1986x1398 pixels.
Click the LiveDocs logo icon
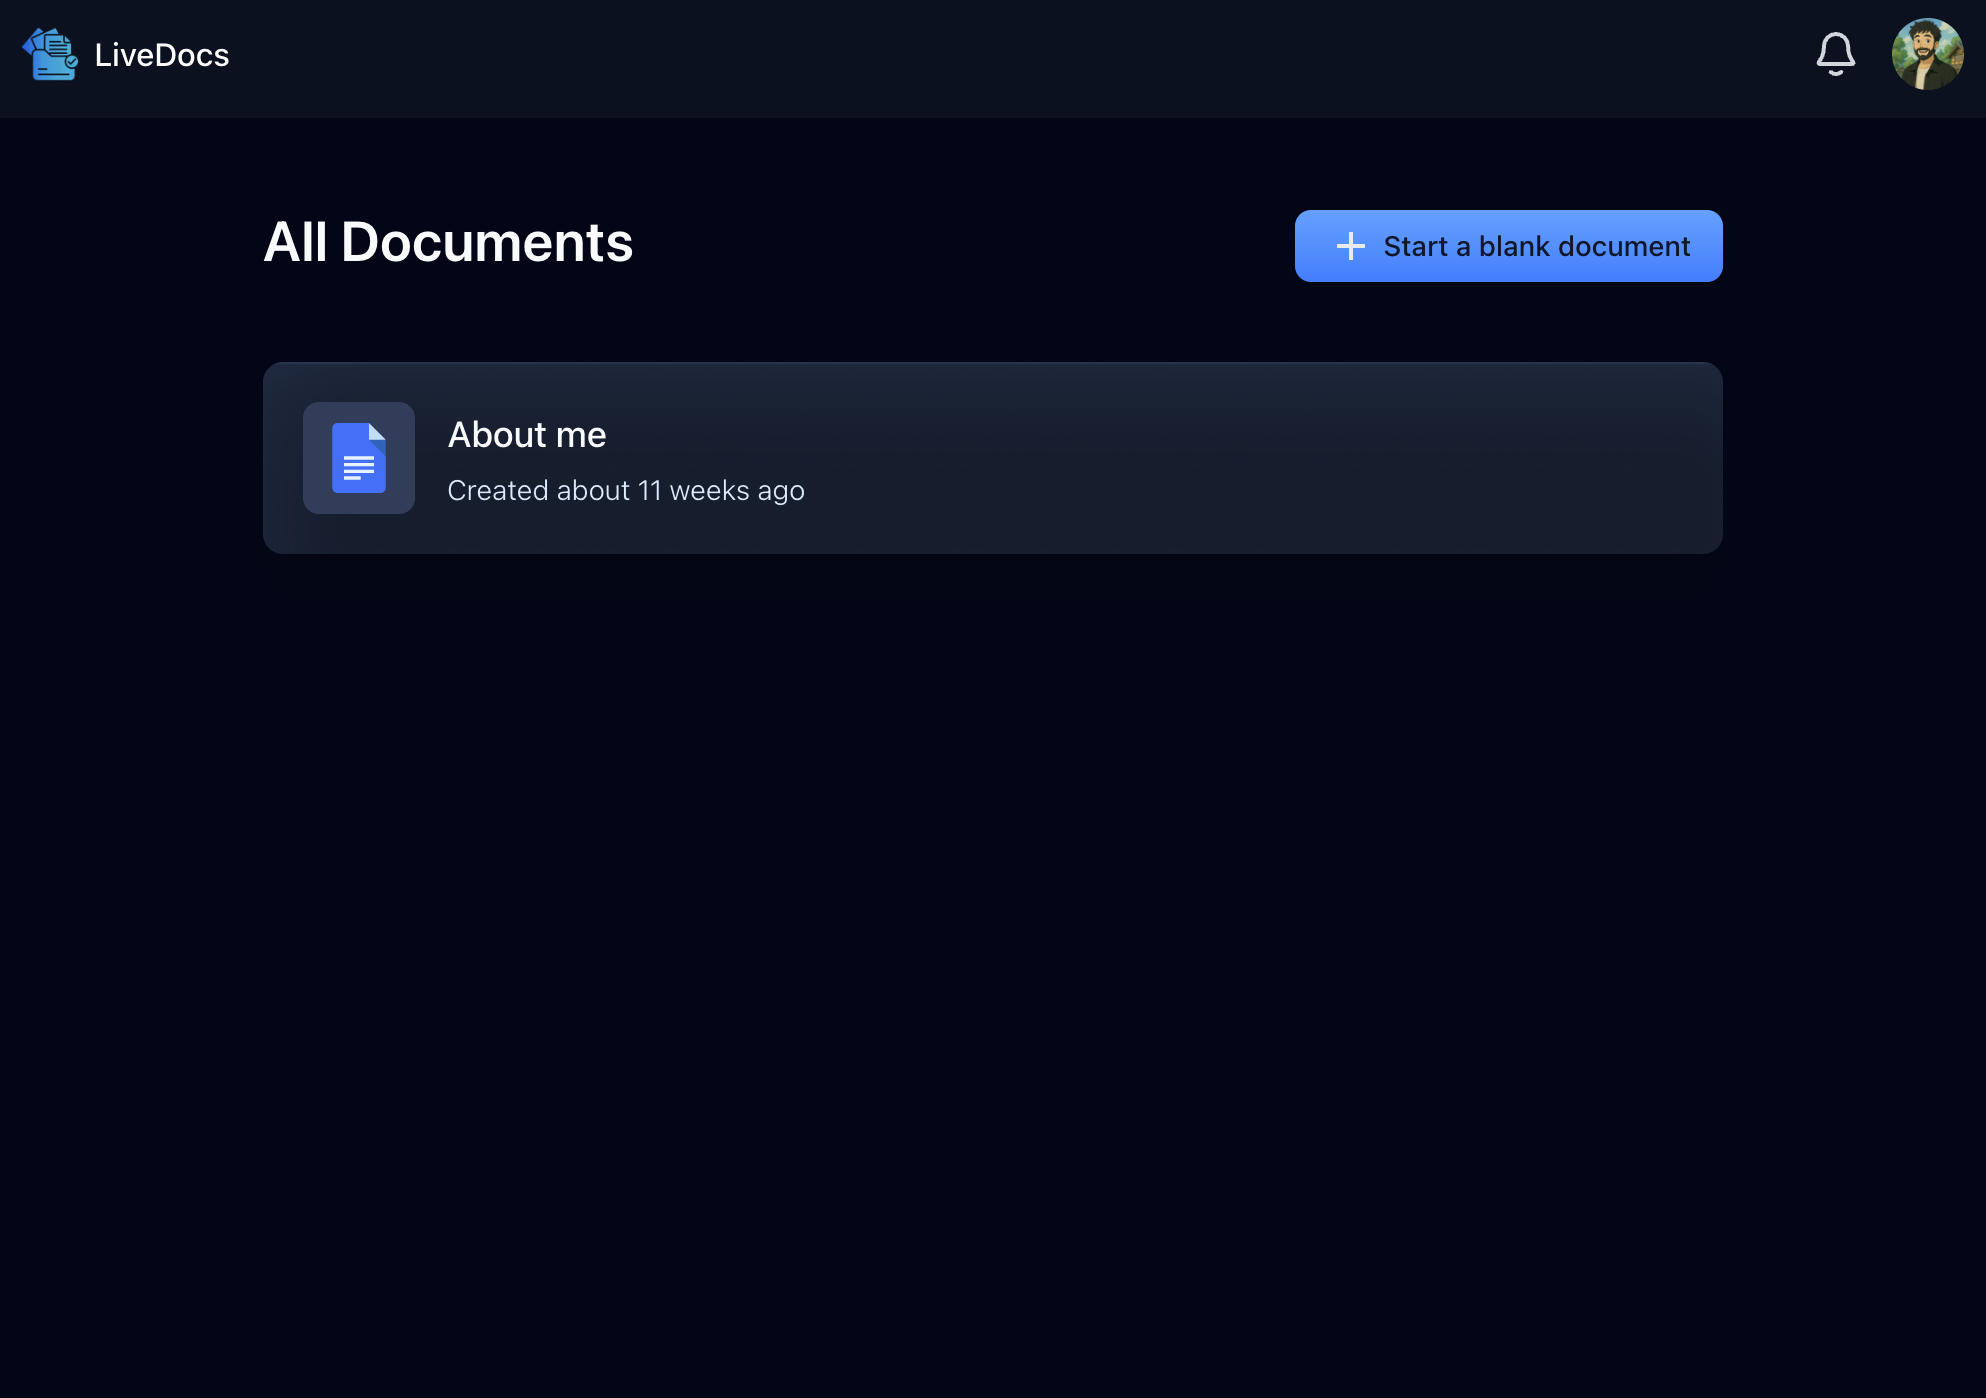(x=50, y=54)
